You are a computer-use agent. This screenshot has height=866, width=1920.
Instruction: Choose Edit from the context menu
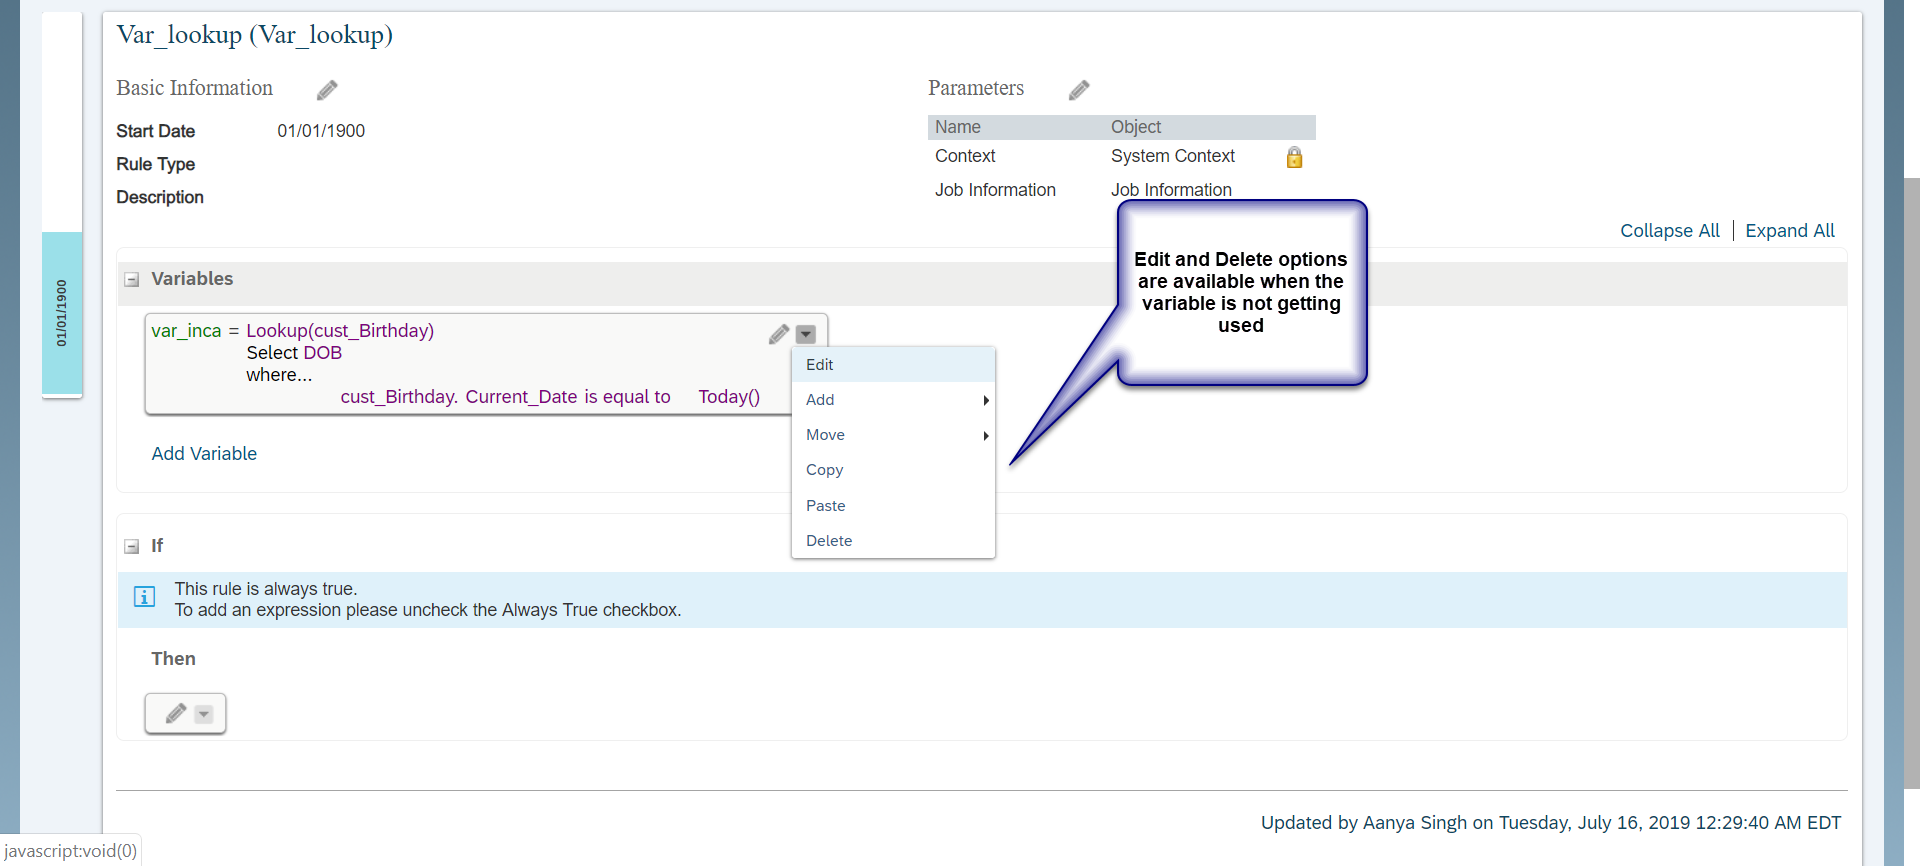click(893, 365)
